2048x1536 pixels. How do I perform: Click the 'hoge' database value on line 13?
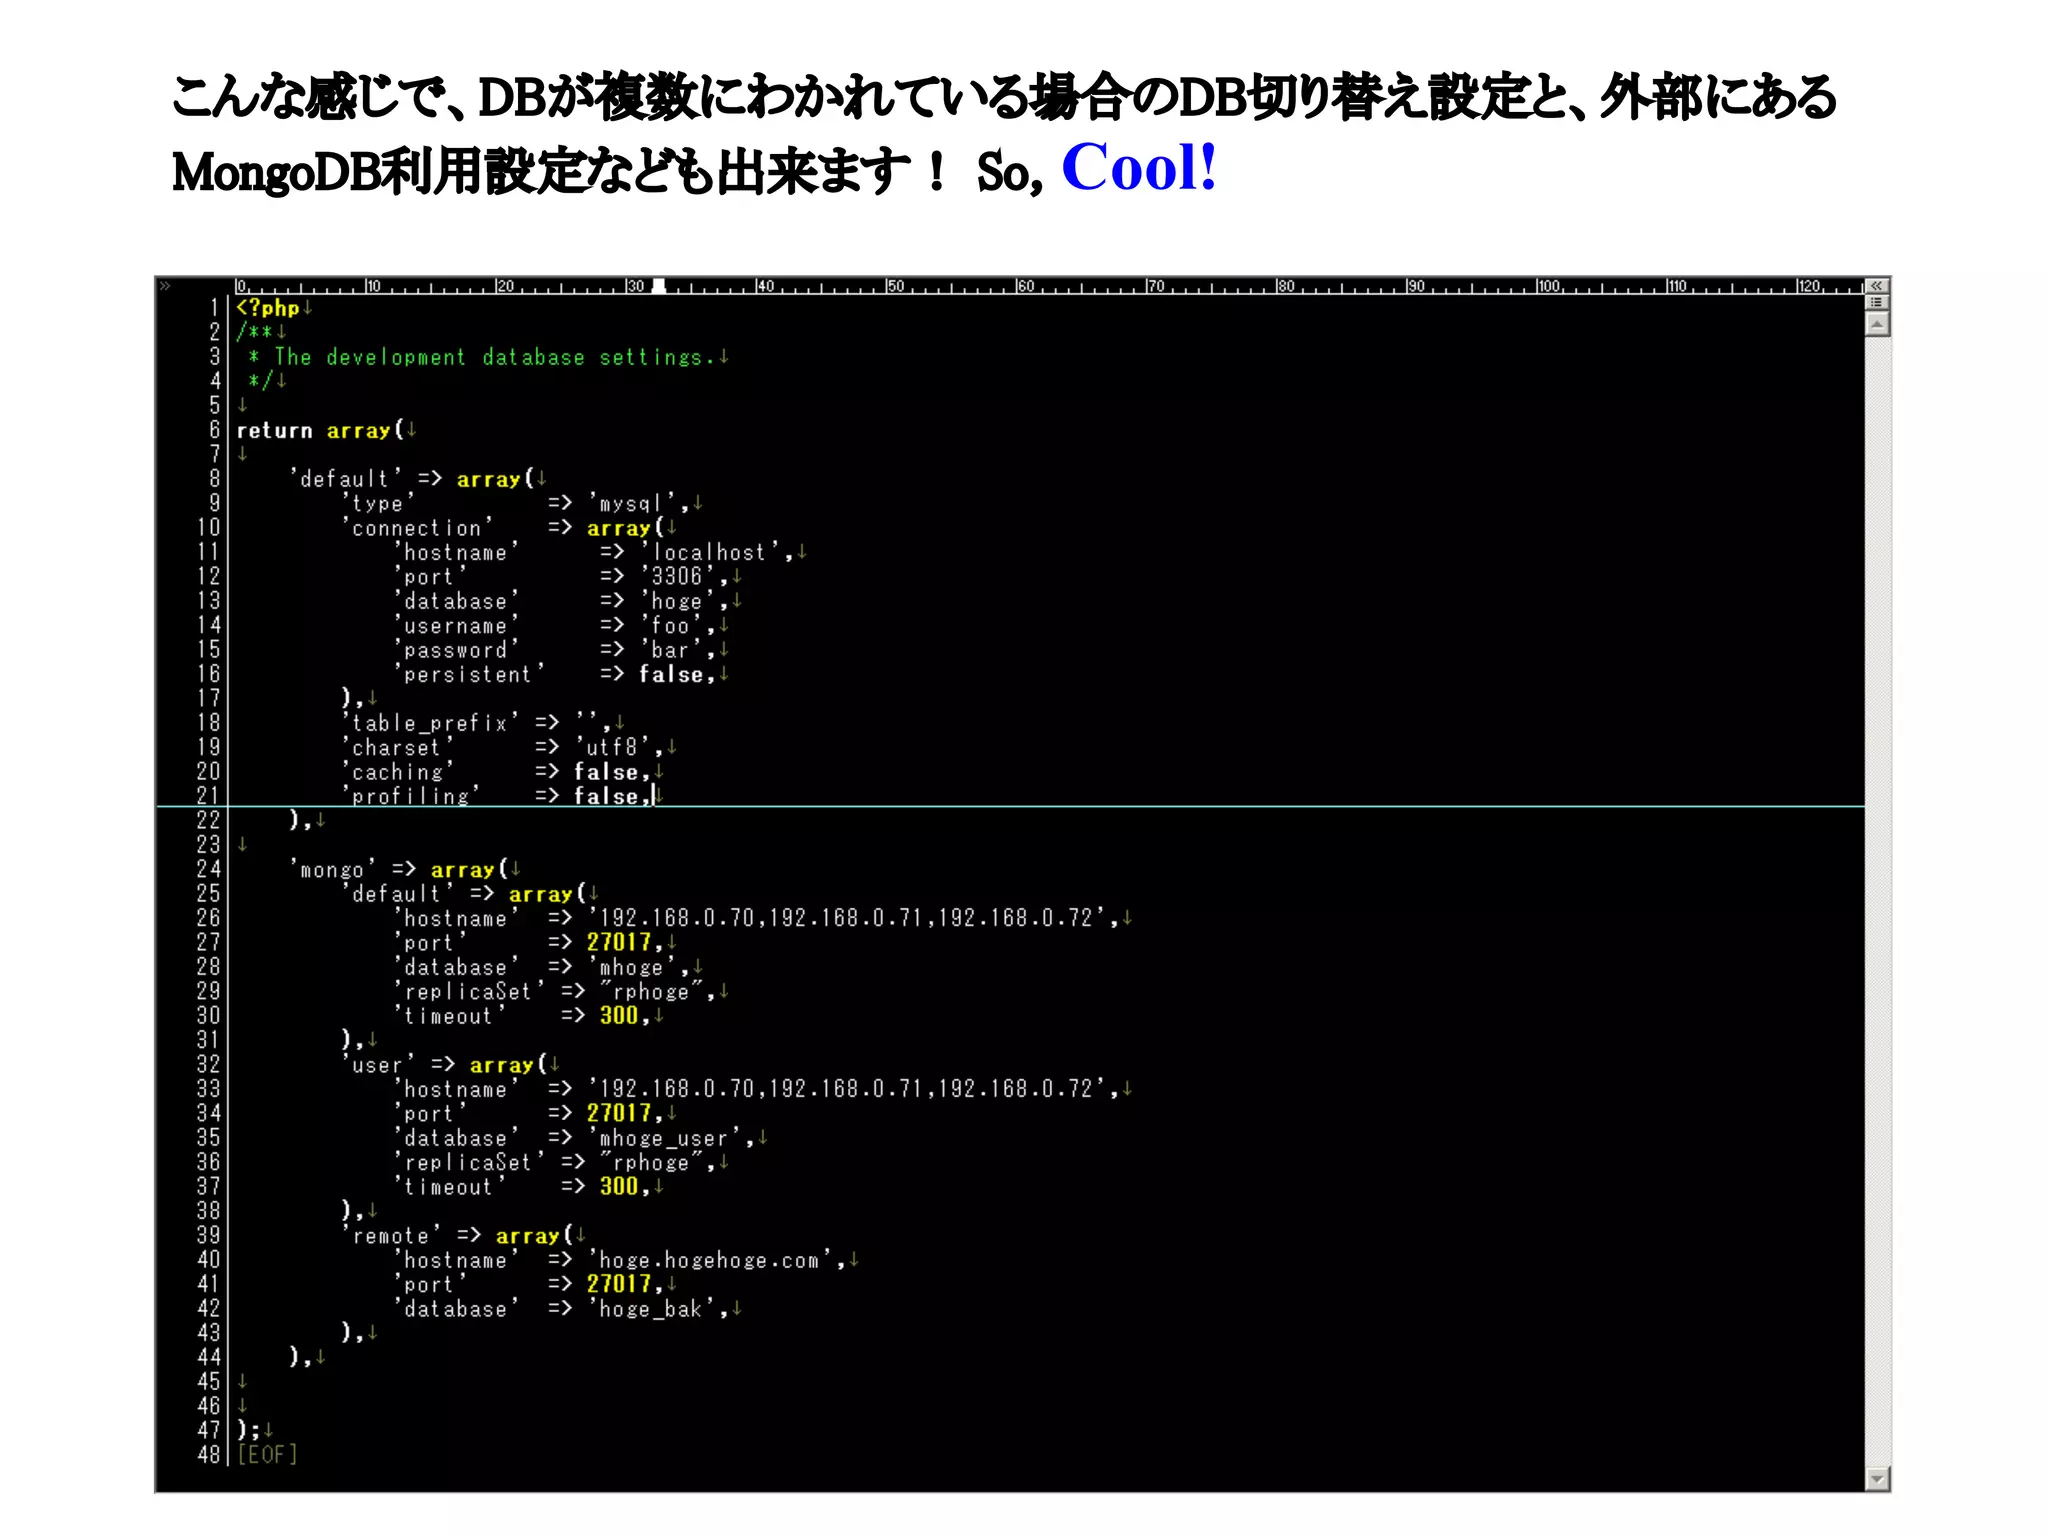678,601
